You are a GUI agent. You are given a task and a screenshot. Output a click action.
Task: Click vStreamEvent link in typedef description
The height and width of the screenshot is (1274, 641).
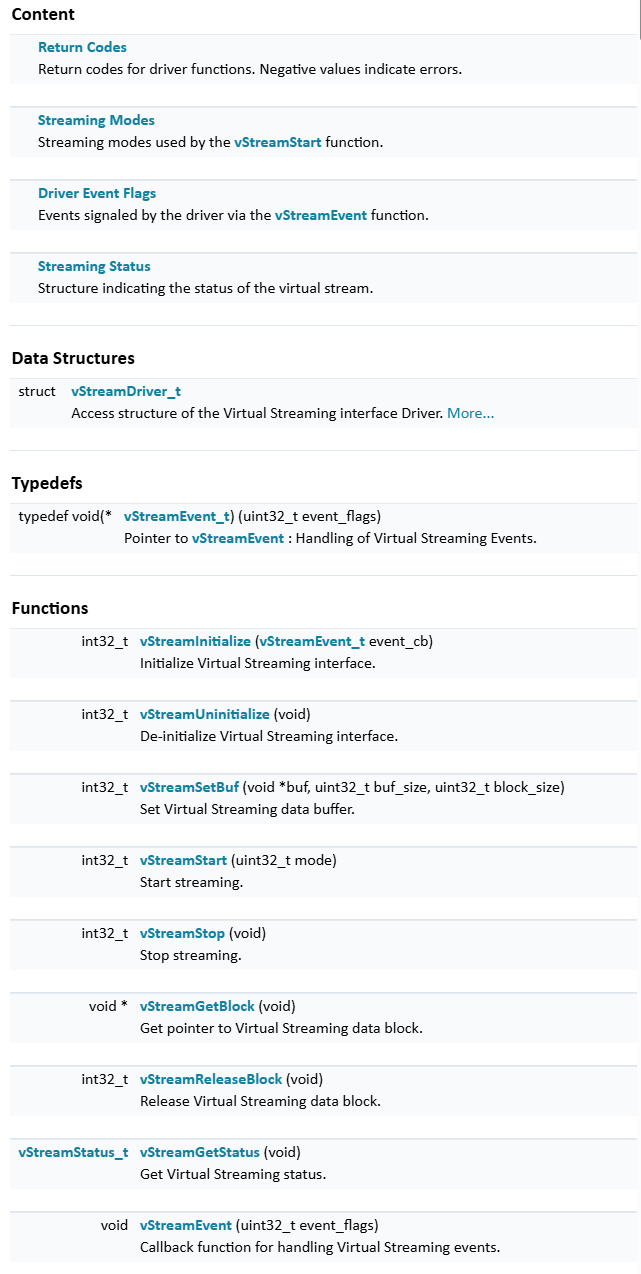[x=238, y=538]
